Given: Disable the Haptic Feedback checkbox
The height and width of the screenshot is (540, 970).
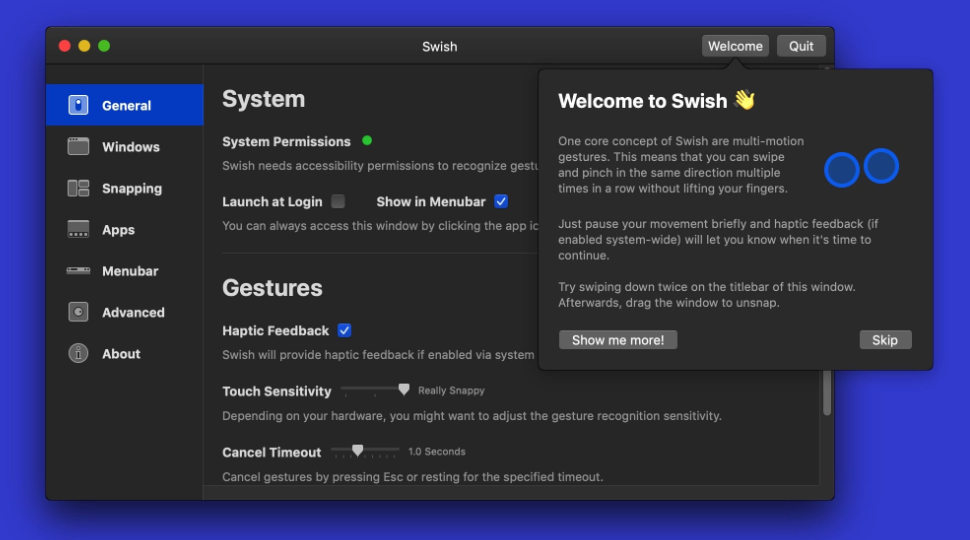Looking at the screenshot, I should coord(344,330).
